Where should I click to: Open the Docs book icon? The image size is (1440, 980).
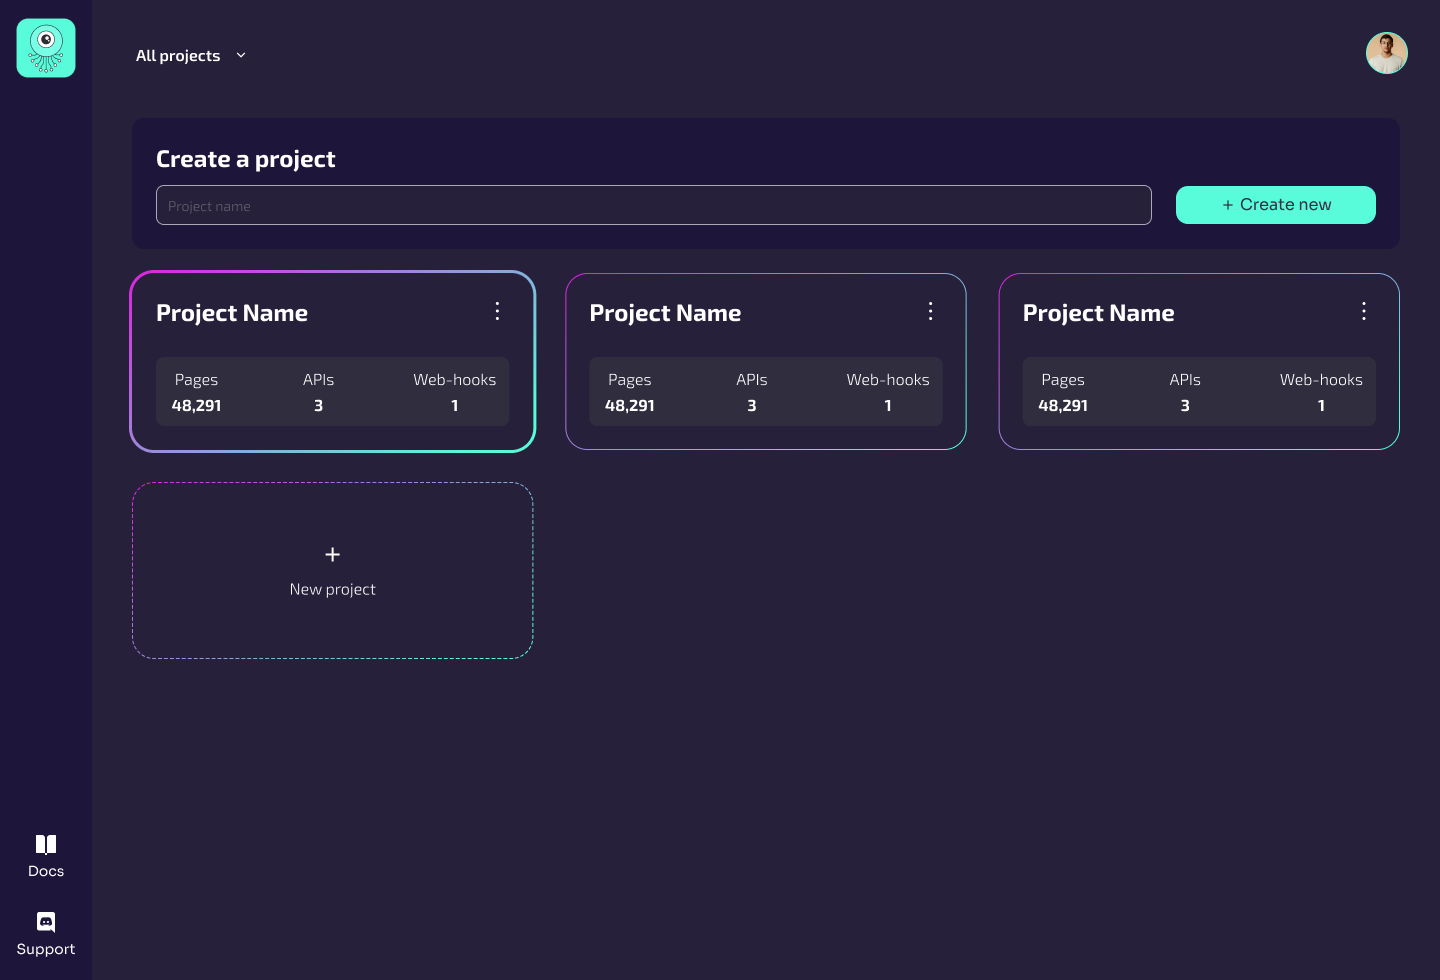point(46,844)
